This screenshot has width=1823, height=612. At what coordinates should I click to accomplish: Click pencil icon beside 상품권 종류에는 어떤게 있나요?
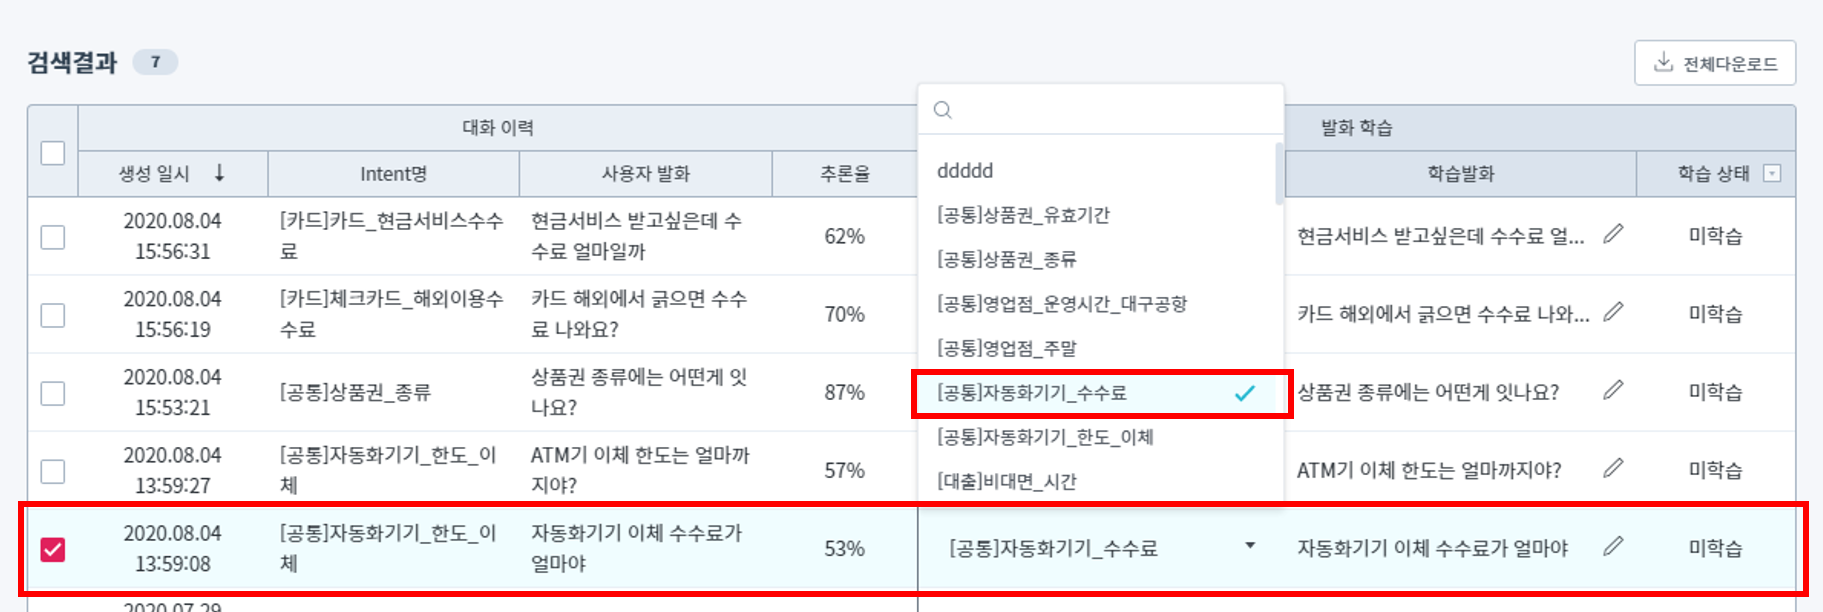tap(1612, 390)
